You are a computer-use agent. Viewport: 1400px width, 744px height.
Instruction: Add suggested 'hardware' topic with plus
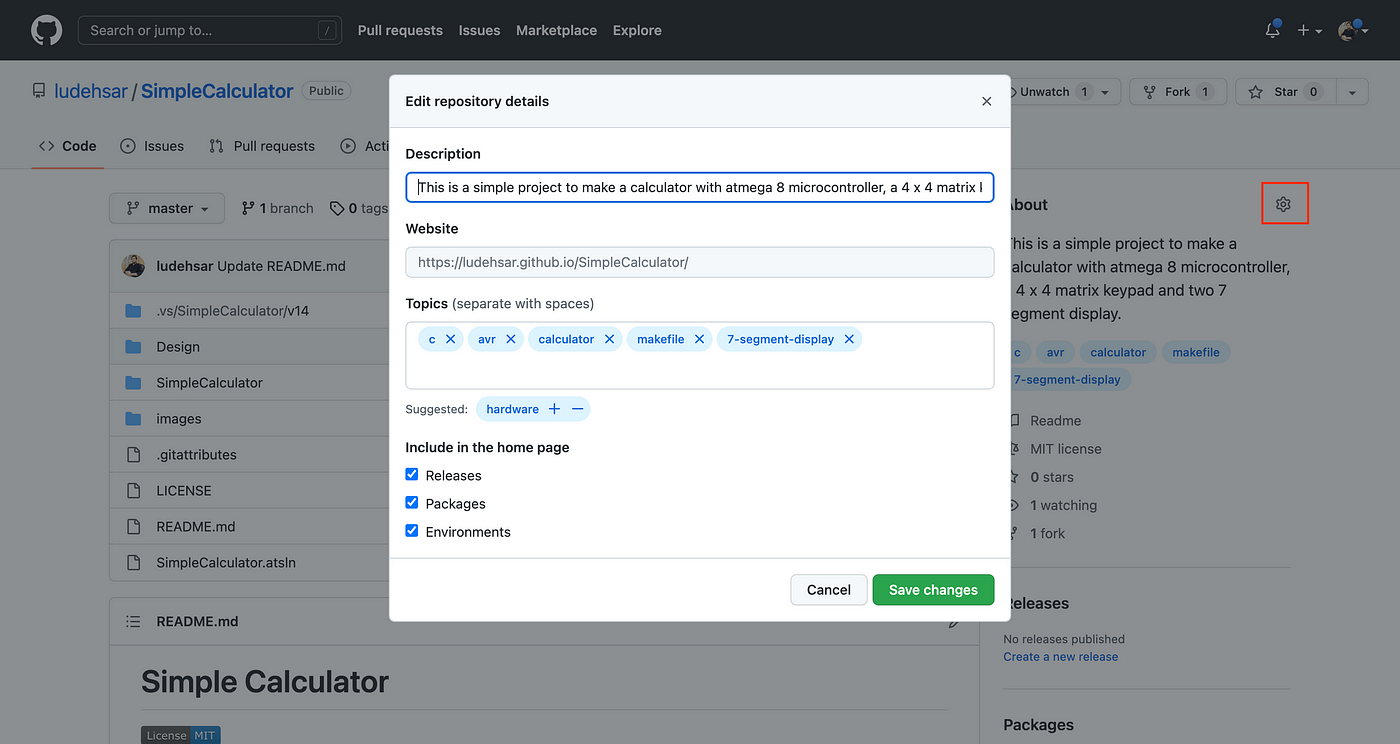coord(554,409)
